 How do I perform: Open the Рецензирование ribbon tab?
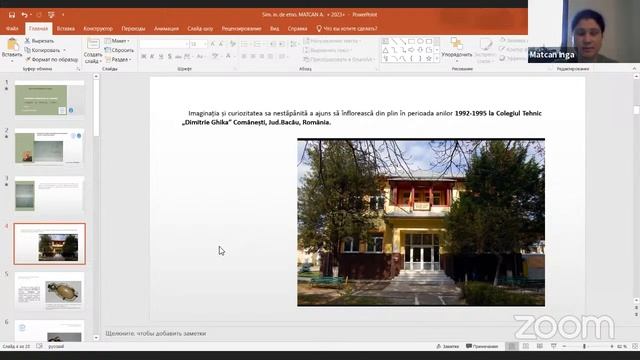[241, 29]
